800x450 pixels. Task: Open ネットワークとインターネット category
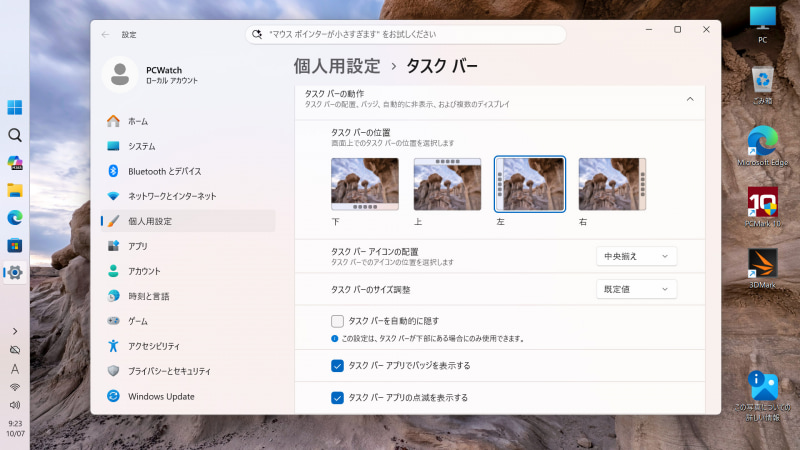188,196
